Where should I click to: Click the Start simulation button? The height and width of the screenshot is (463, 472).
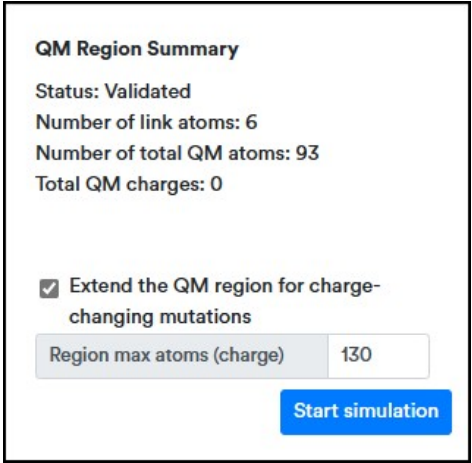pyautogui.click(x=366, y=412)
